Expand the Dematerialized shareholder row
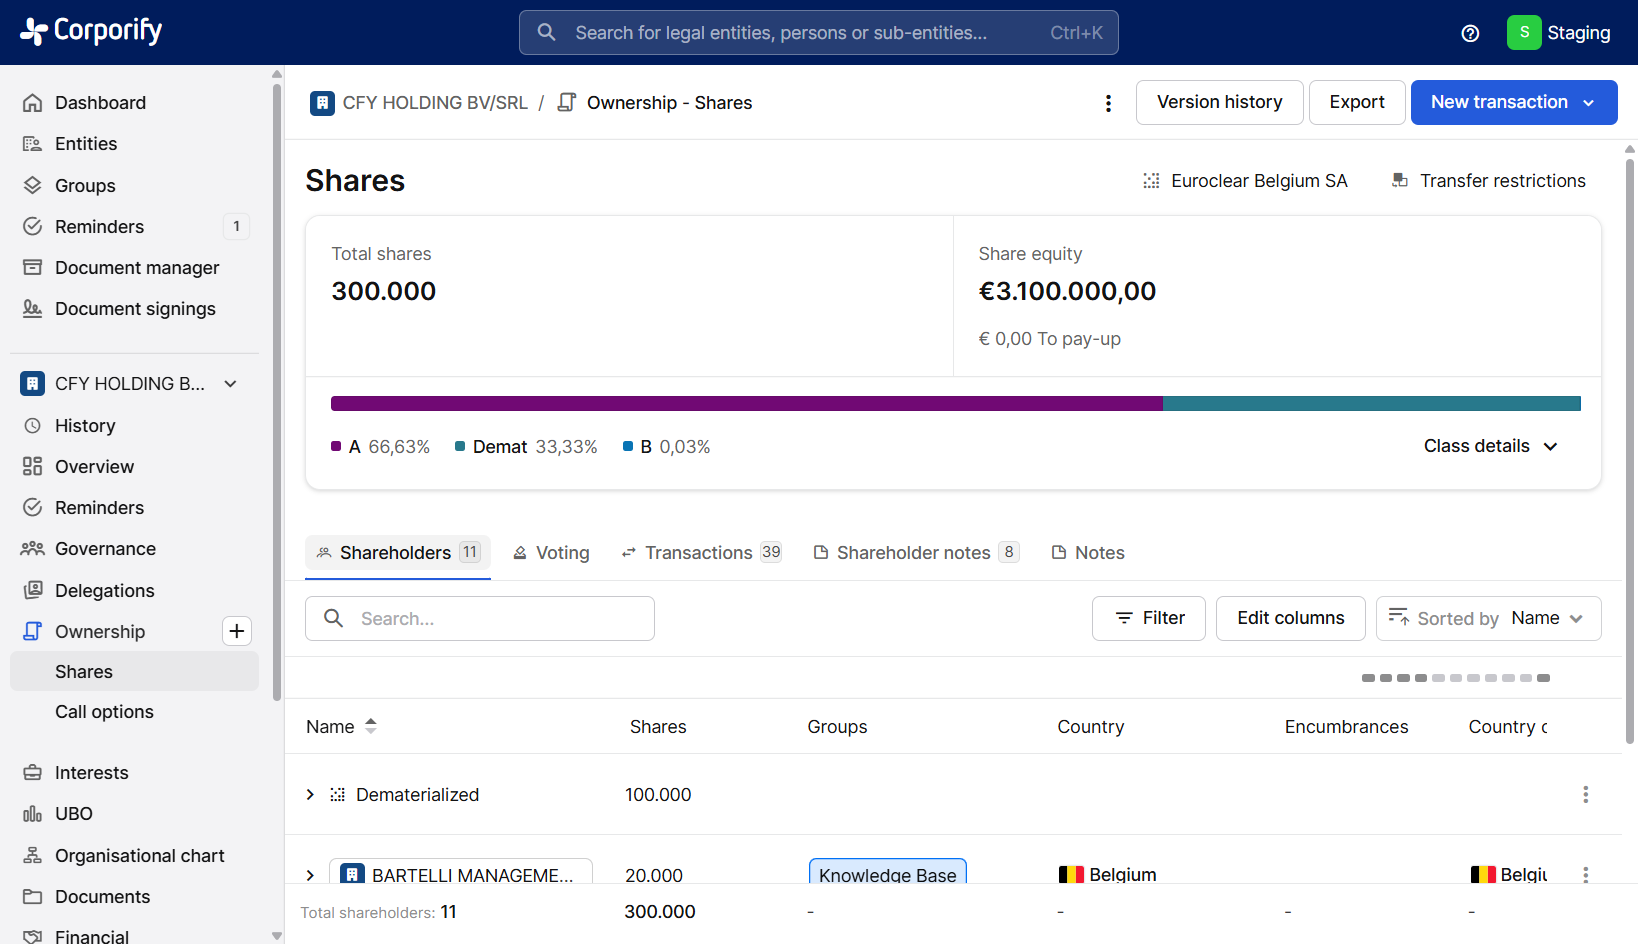 click(x=310, y=795)
